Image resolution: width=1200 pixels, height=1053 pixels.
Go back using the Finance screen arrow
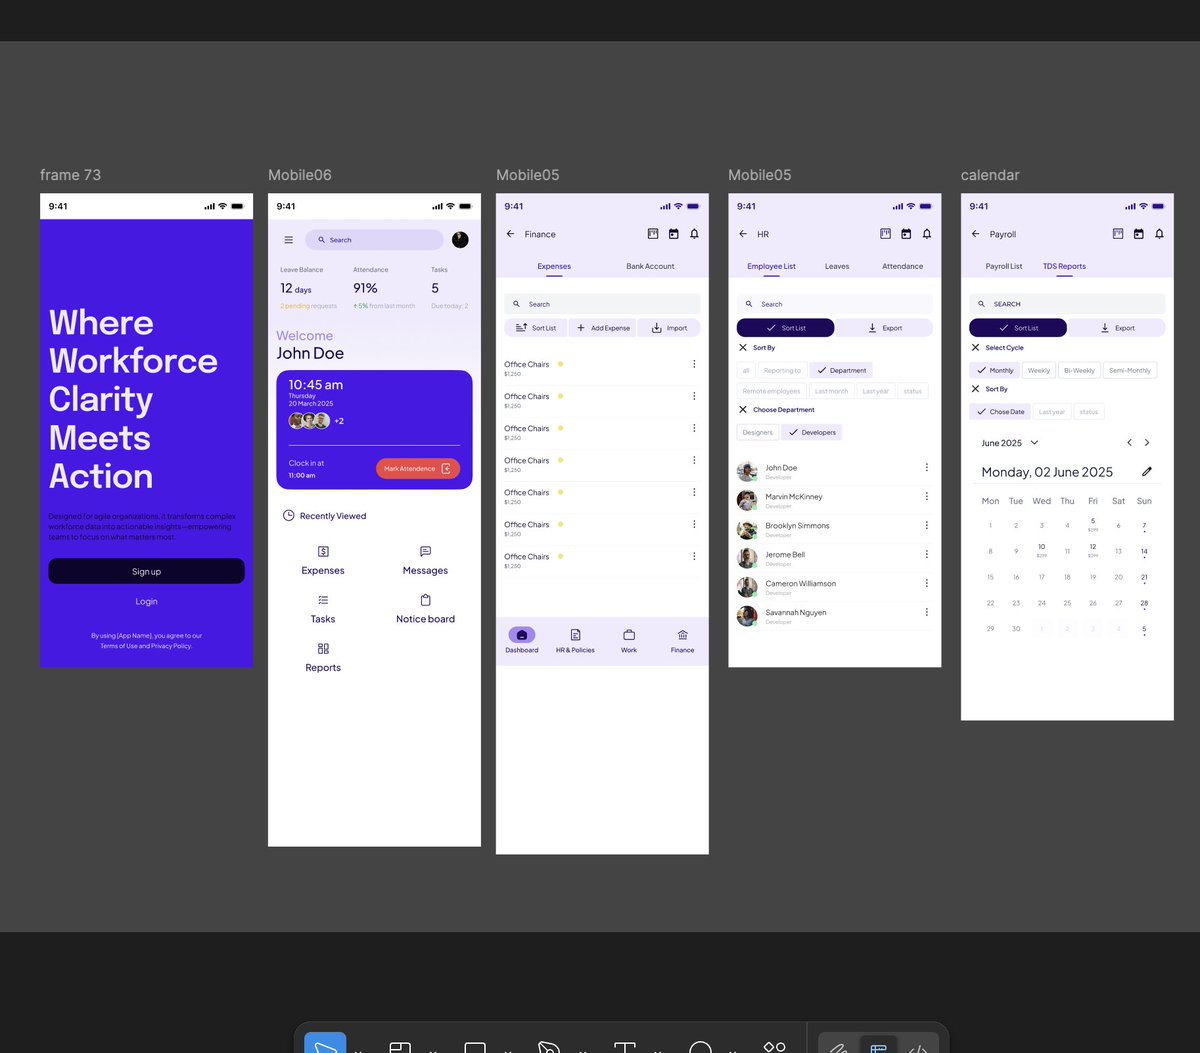pos(510,234)
